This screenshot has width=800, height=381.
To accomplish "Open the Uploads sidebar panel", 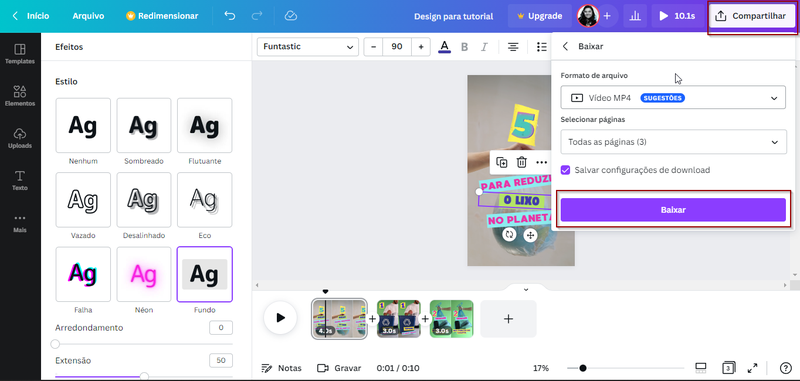I will pyautogui.click(x=20, y=138).
